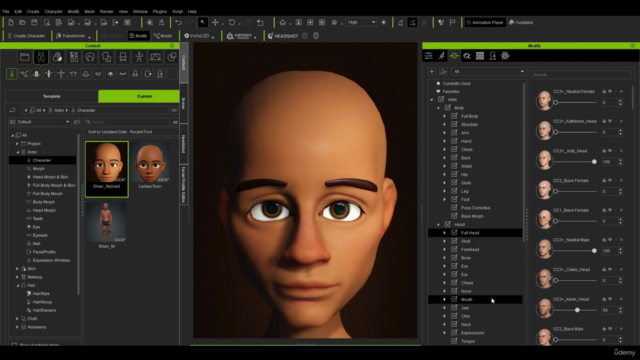
Task: Select the Modify panel Morph icon
Action: pos(454,56)
